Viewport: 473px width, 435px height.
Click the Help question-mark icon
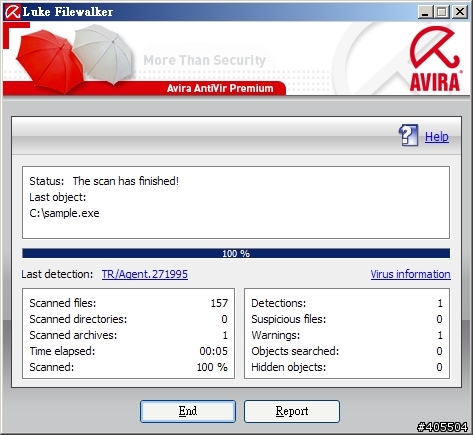[x=408, y=136]
